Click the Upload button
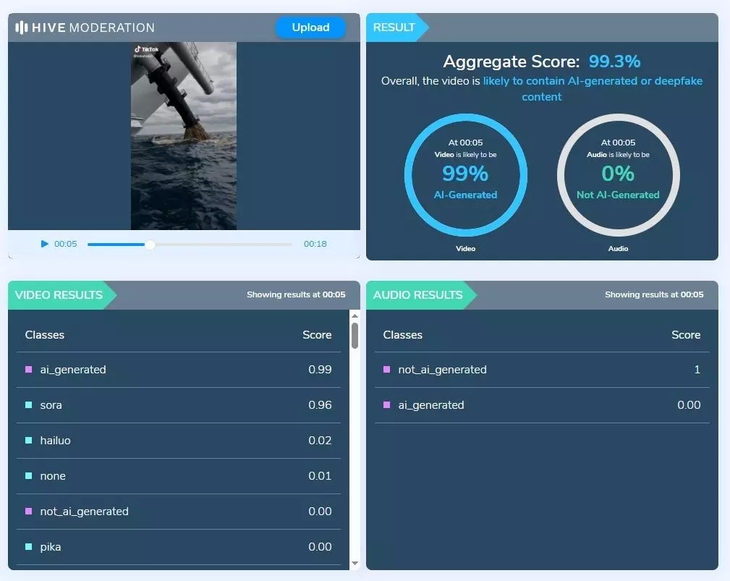730x581 pixels. pyautogui.click(x=310, y=28)
